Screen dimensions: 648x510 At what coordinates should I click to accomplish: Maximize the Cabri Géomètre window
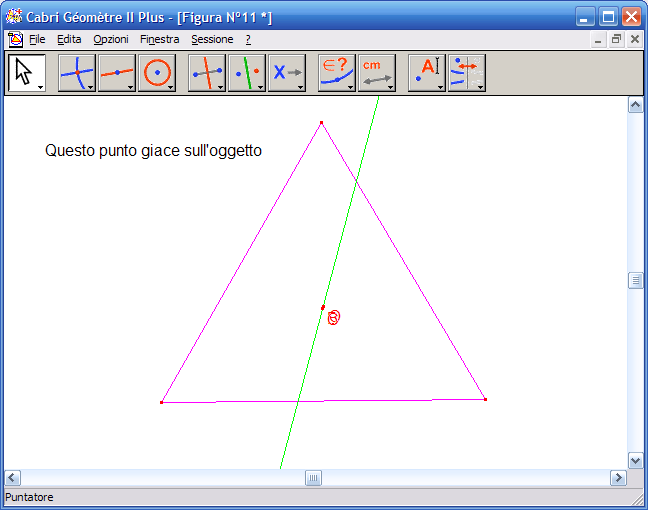(x=608, y=17)
